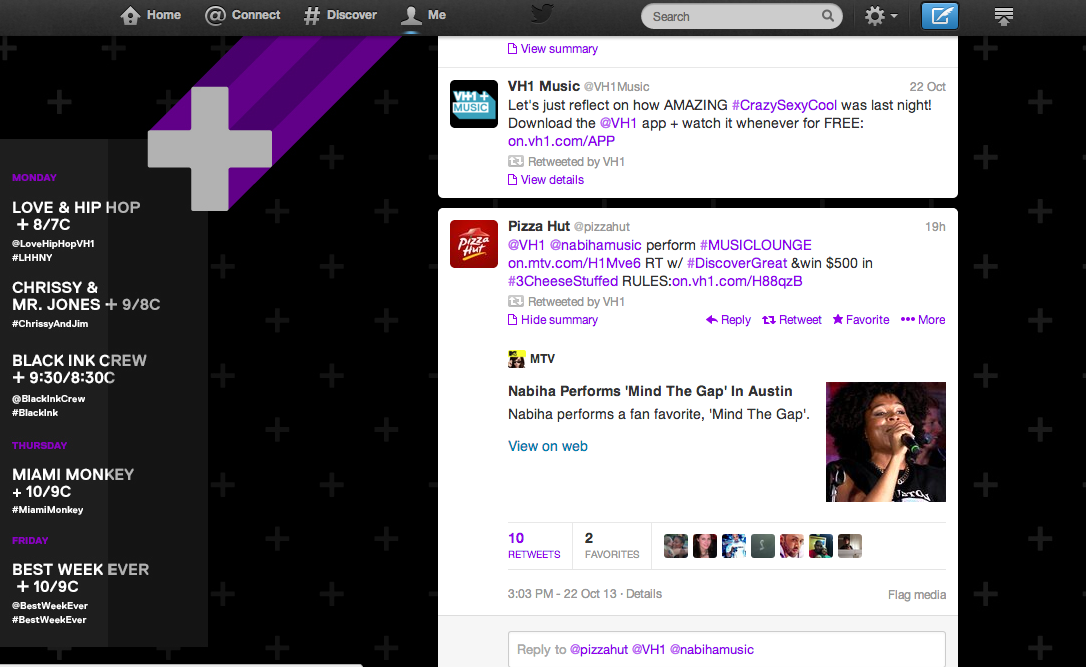
Task: Open the @nabihamusic mention in tweet
Action: 596,245
